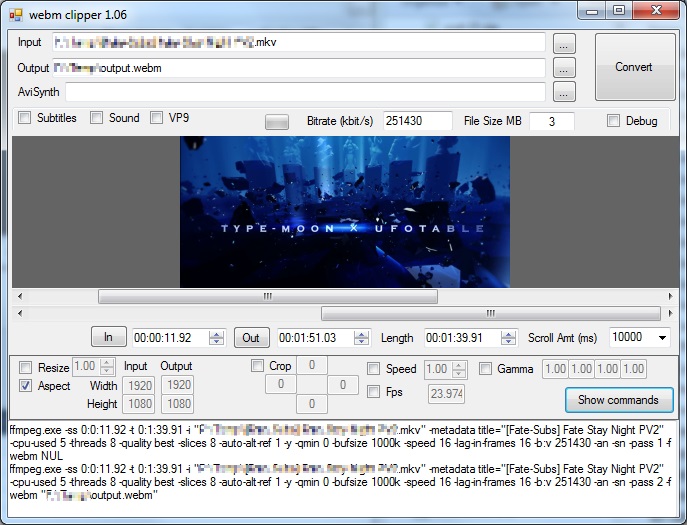Click the top Crop value field
The width and height of the screenshot is (687, 525).
(x=312, y=365)
